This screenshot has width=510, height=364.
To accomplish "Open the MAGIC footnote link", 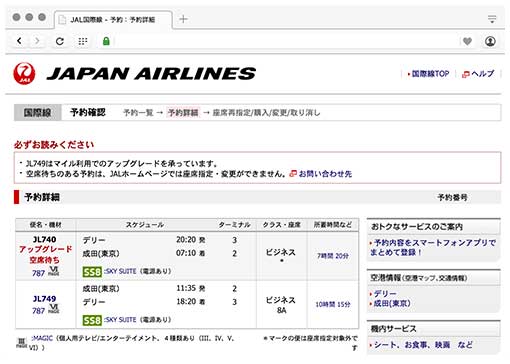I will coord(42,338).
